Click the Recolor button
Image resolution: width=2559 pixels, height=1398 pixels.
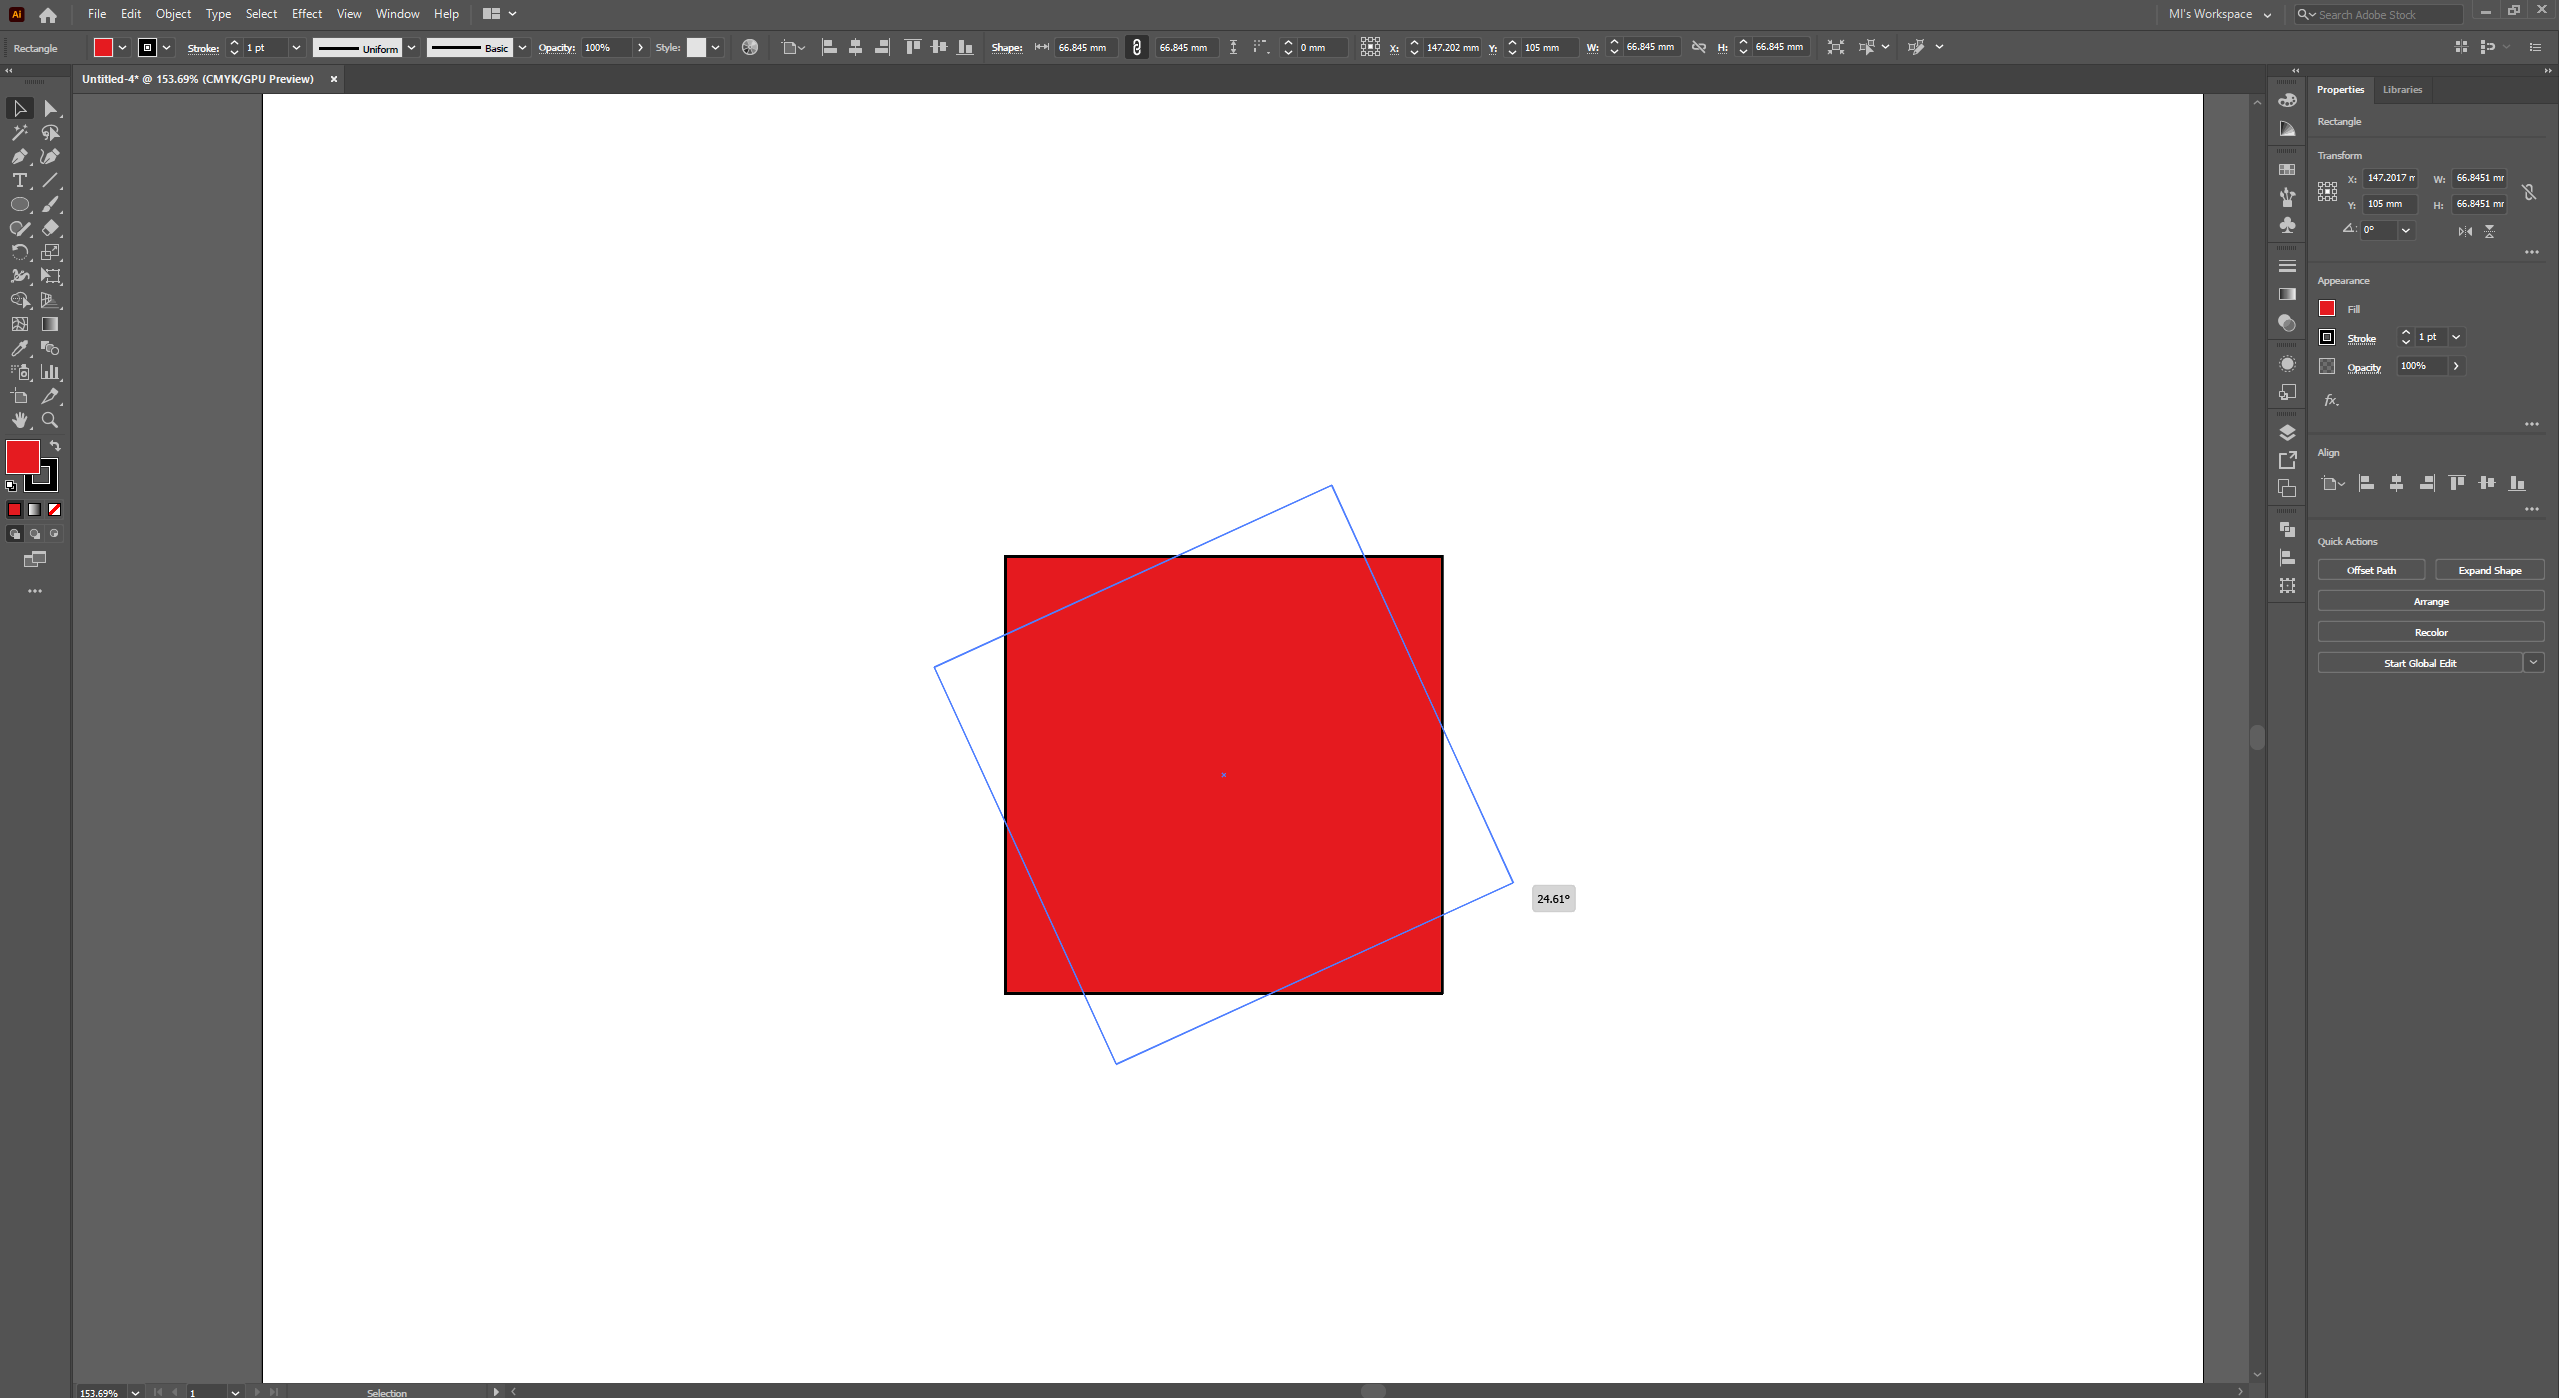point(2430,632)
